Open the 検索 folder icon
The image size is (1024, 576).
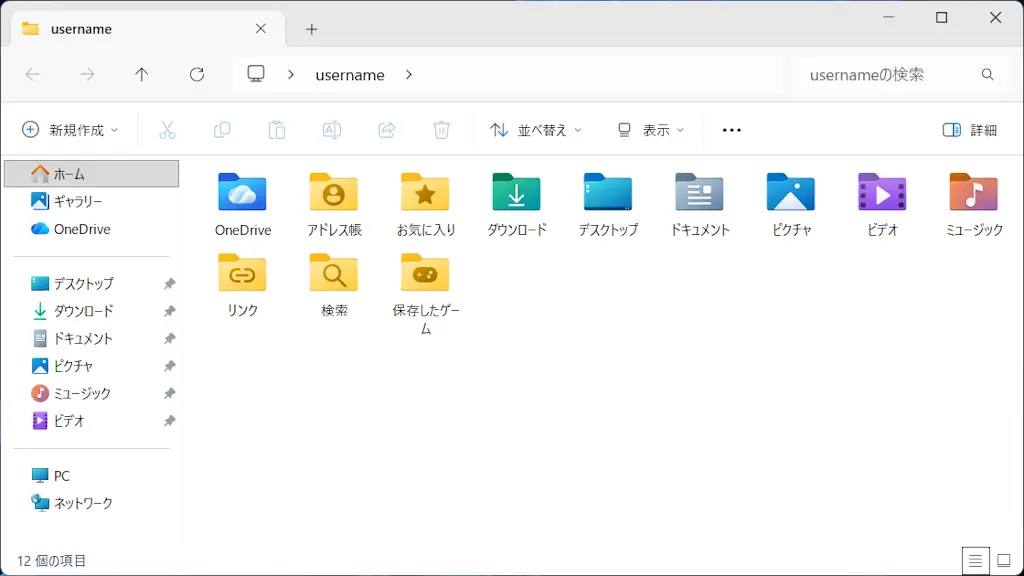(334, 274)
